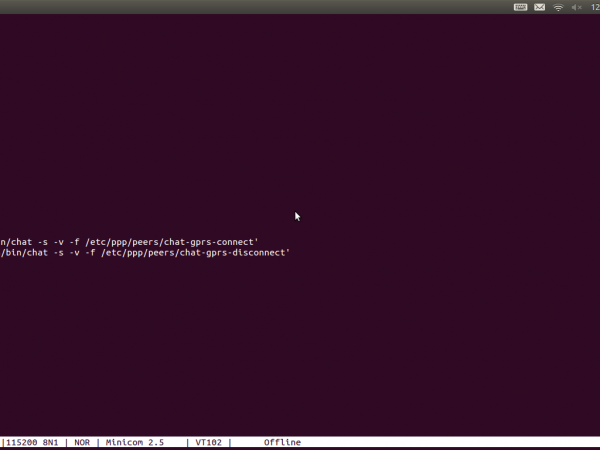Click the /etc/ppp/peers/chat-gprs-connect path text

point(172,241)
